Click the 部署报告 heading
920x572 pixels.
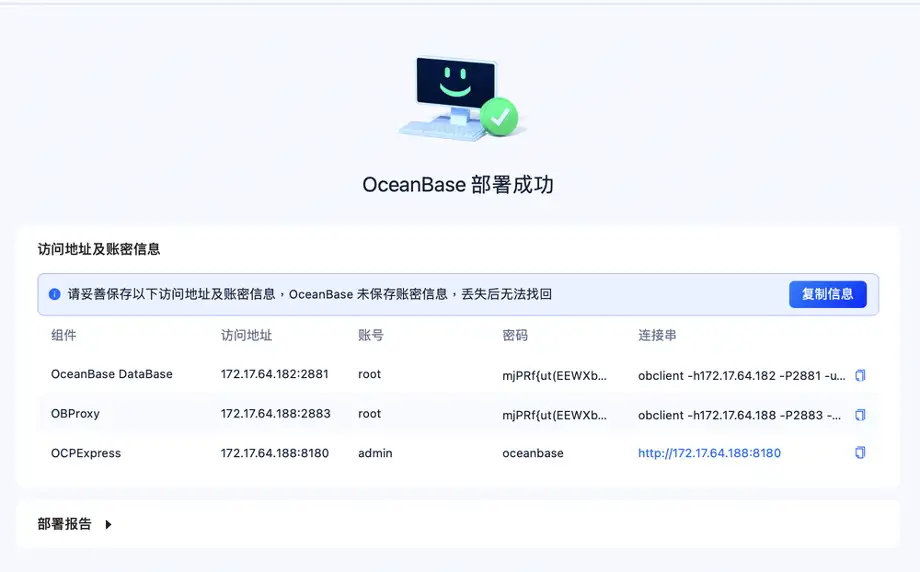[x=65, y=524]
